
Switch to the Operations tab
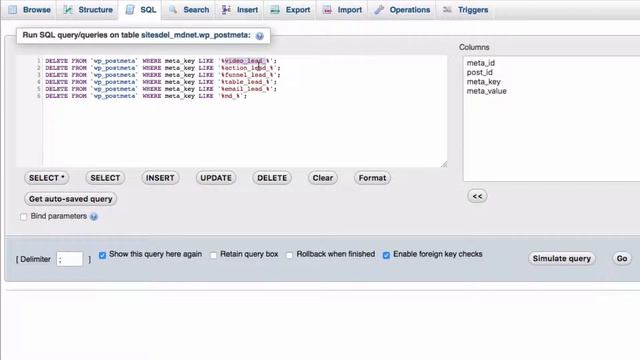tap(402, 9)
